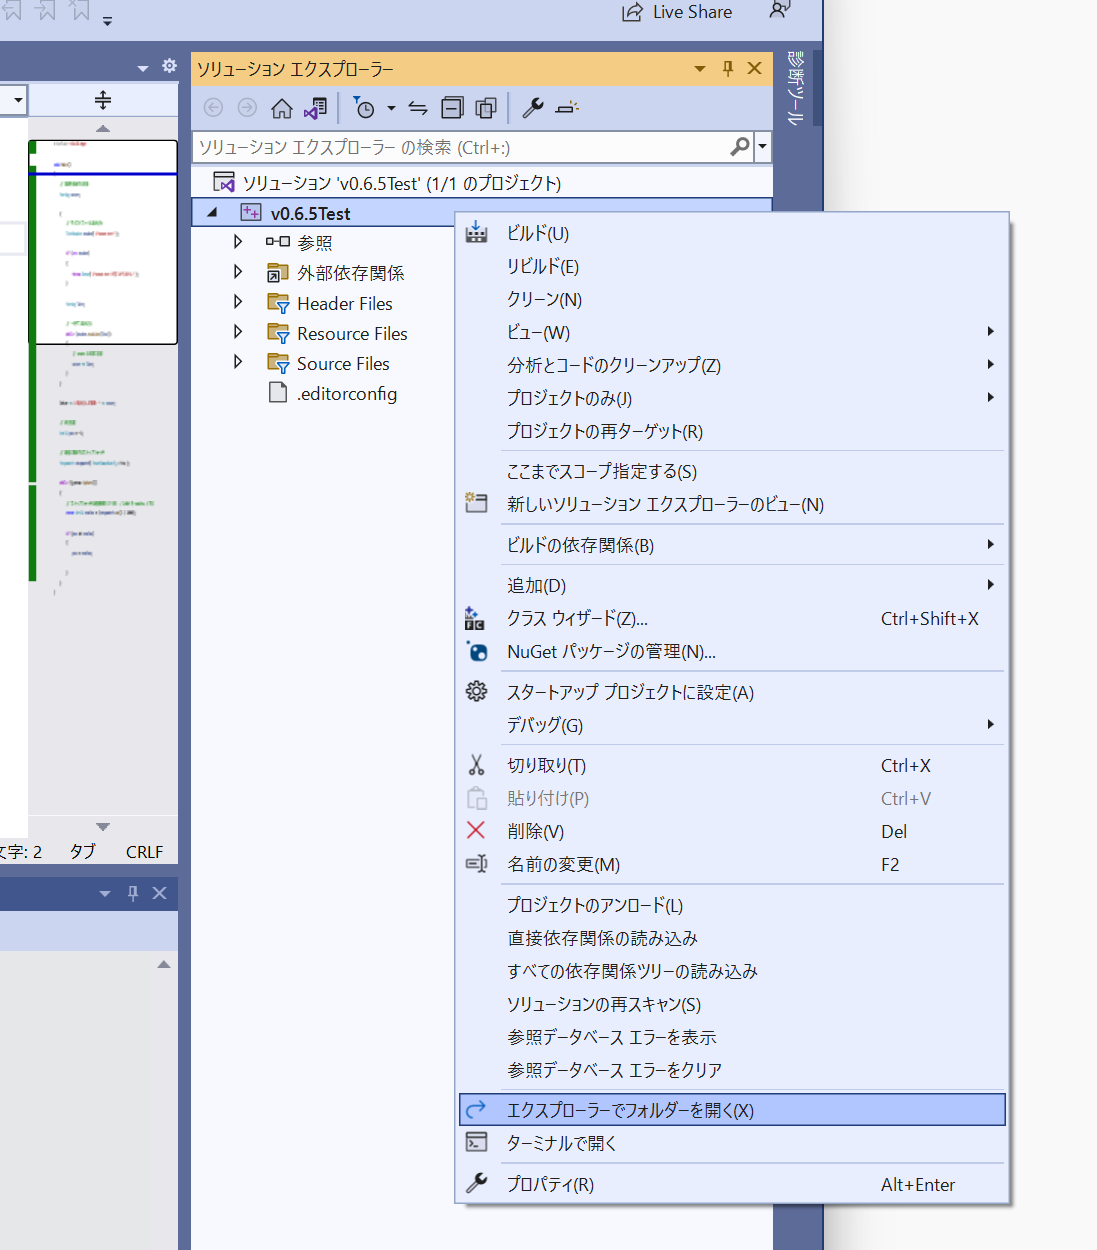Click the CRLF line ending indicator
This screenshot has width=1097, height=1250.
144,852
